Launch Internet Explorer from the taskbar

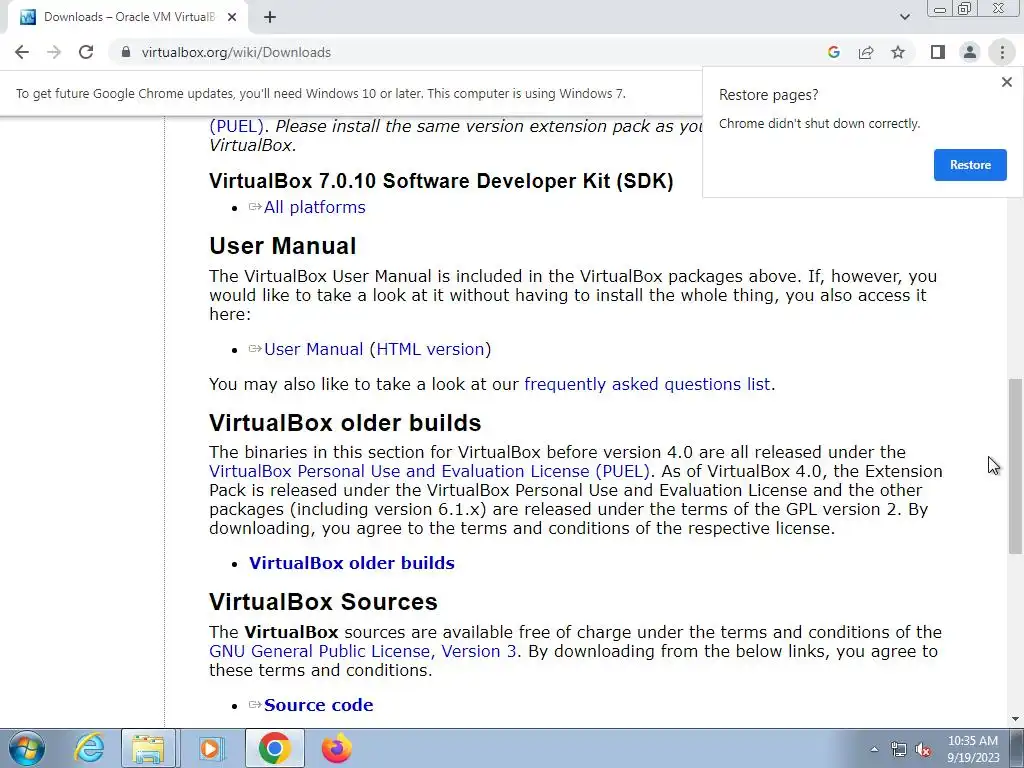click(x=89, y=748)
